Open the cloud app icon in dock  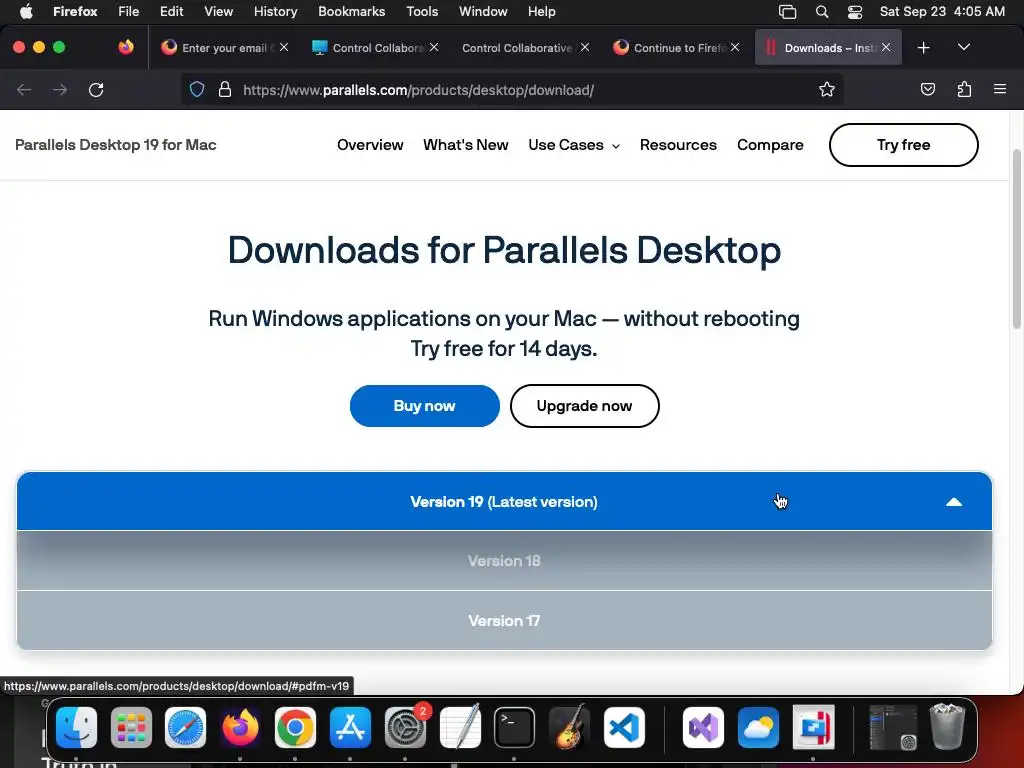pos(758,727)
